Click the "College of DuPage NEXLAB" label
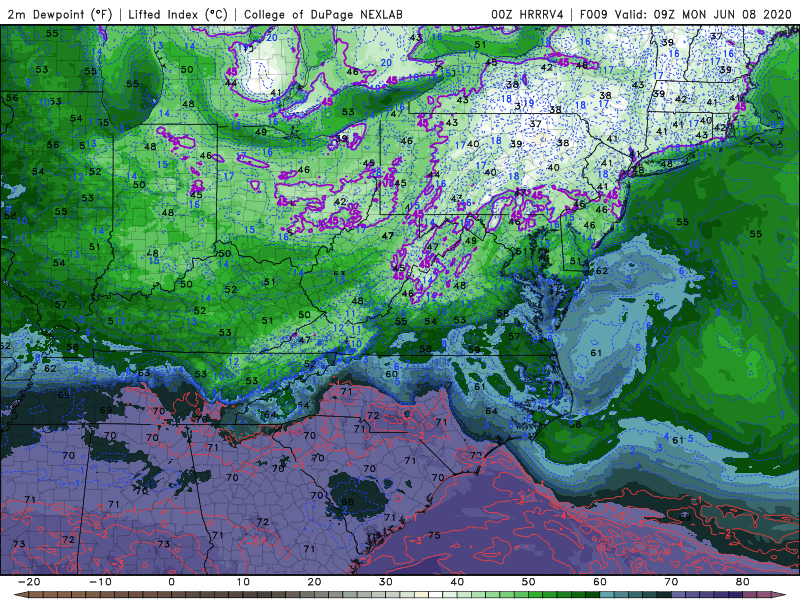Screen dimensions: 800x600 [323, 14]
